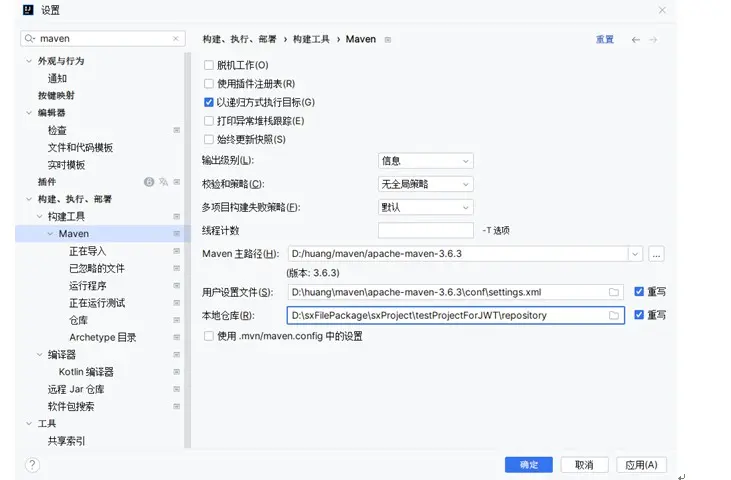The image size is (731, 480).
Task: Click the project icon on 检查 row
Action: 177,130
